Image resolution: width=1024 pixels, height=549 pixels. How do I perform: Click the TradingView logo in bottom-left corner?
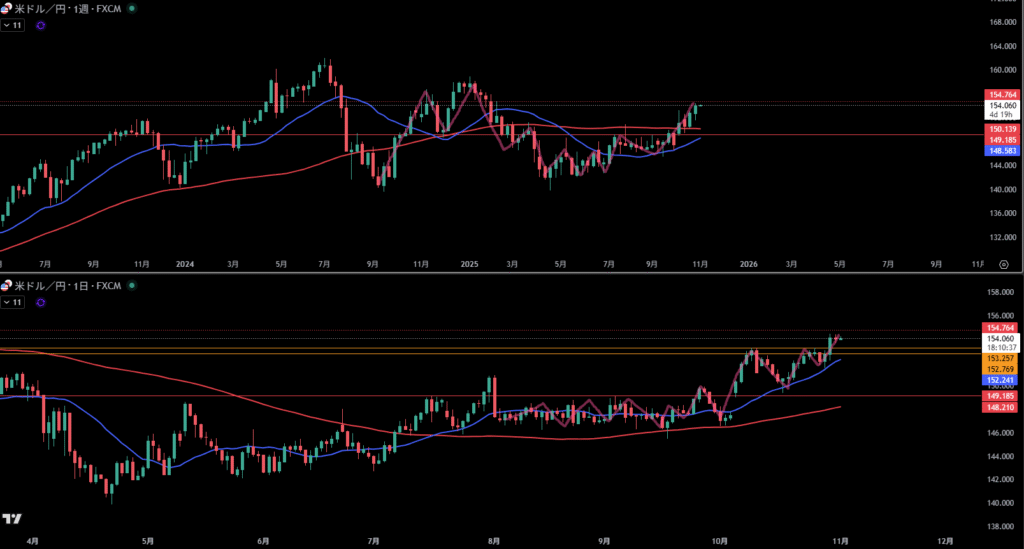(x=12, y=518)
